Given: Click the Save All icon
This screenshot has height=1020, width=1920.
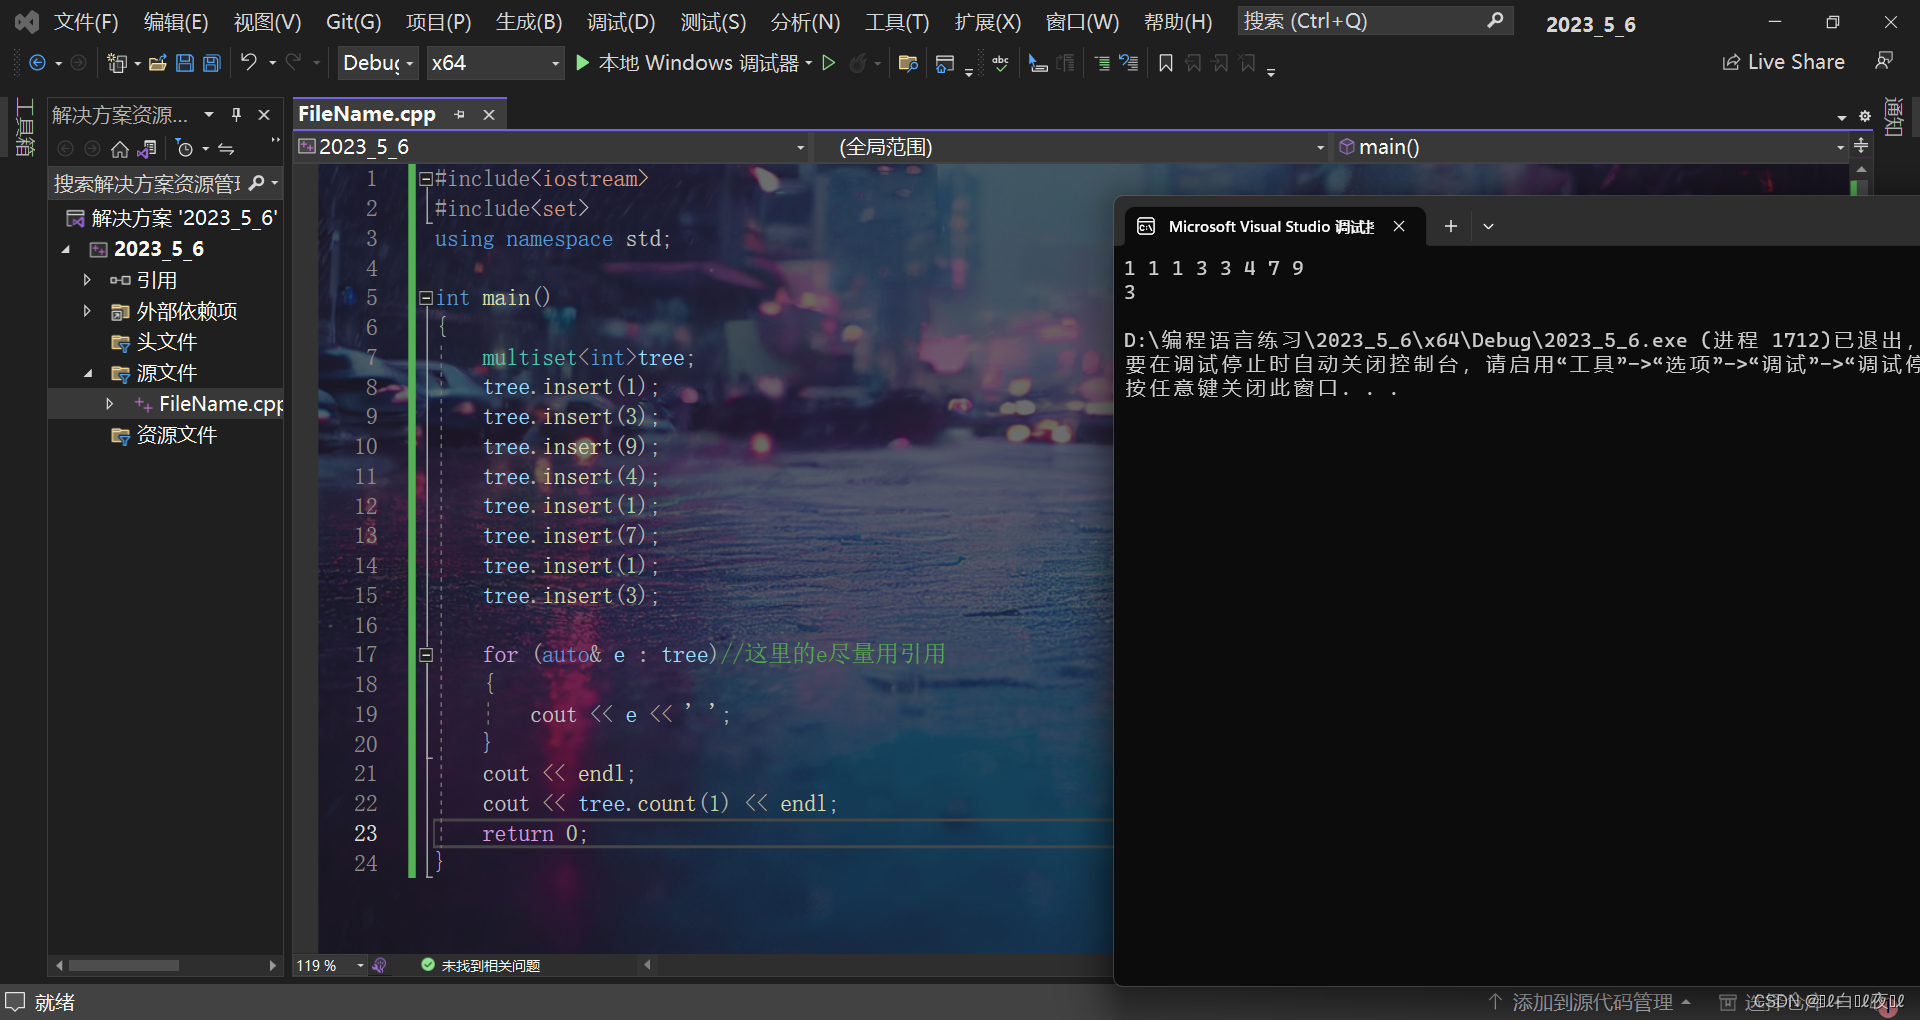Looking at the screenshot, I should tap(210, 63).
